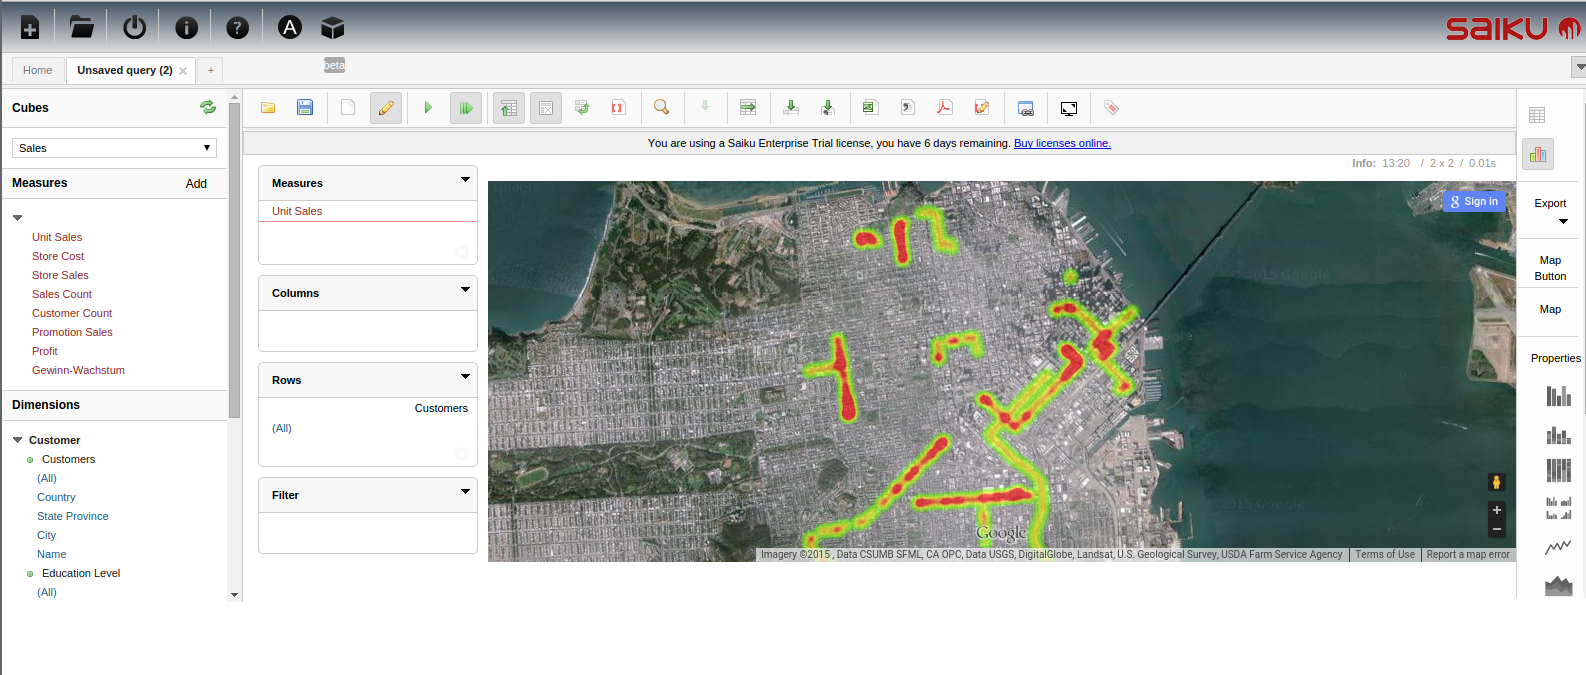1586x675 pixels.
Task: Click the show MDX red brackets icon
Action: coord(618,108)
